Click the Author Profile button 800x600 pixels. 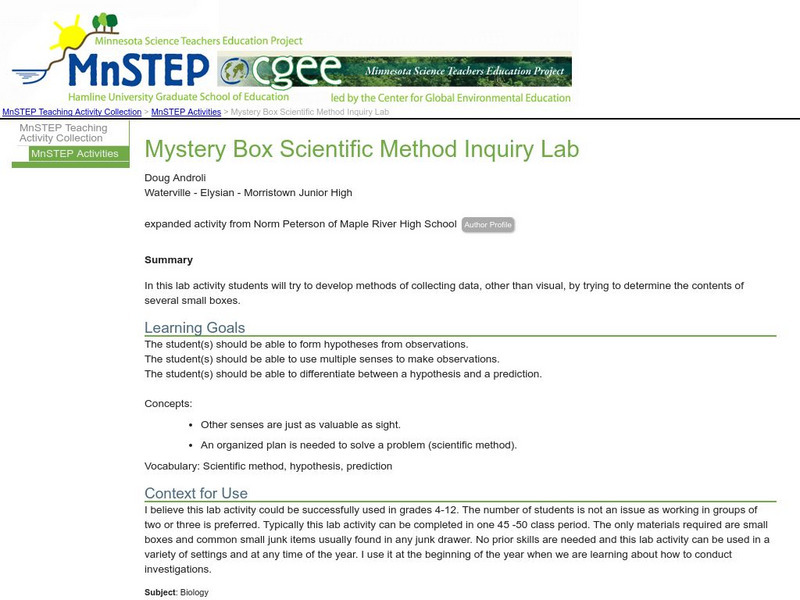tap(488, 225)
